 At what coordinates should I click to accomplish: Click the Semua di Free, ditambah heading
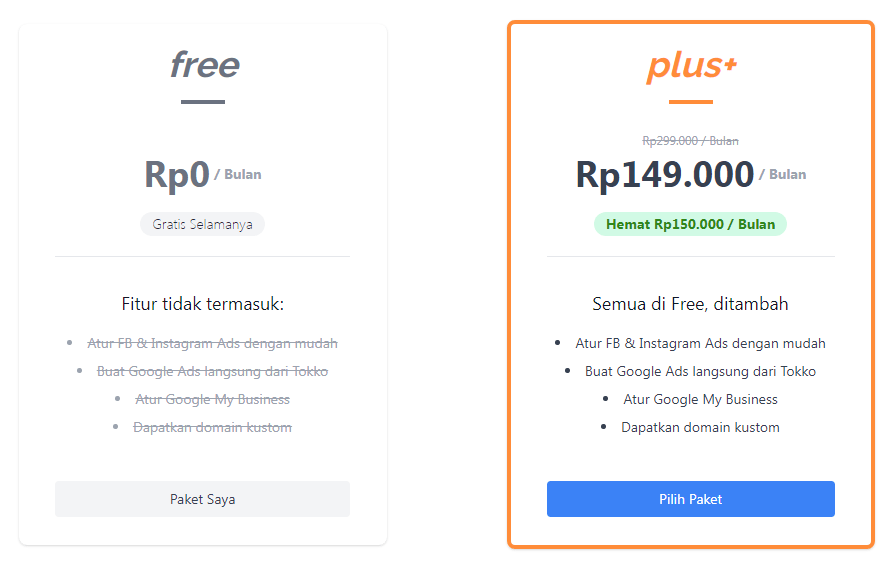click(x=690, y=304)
